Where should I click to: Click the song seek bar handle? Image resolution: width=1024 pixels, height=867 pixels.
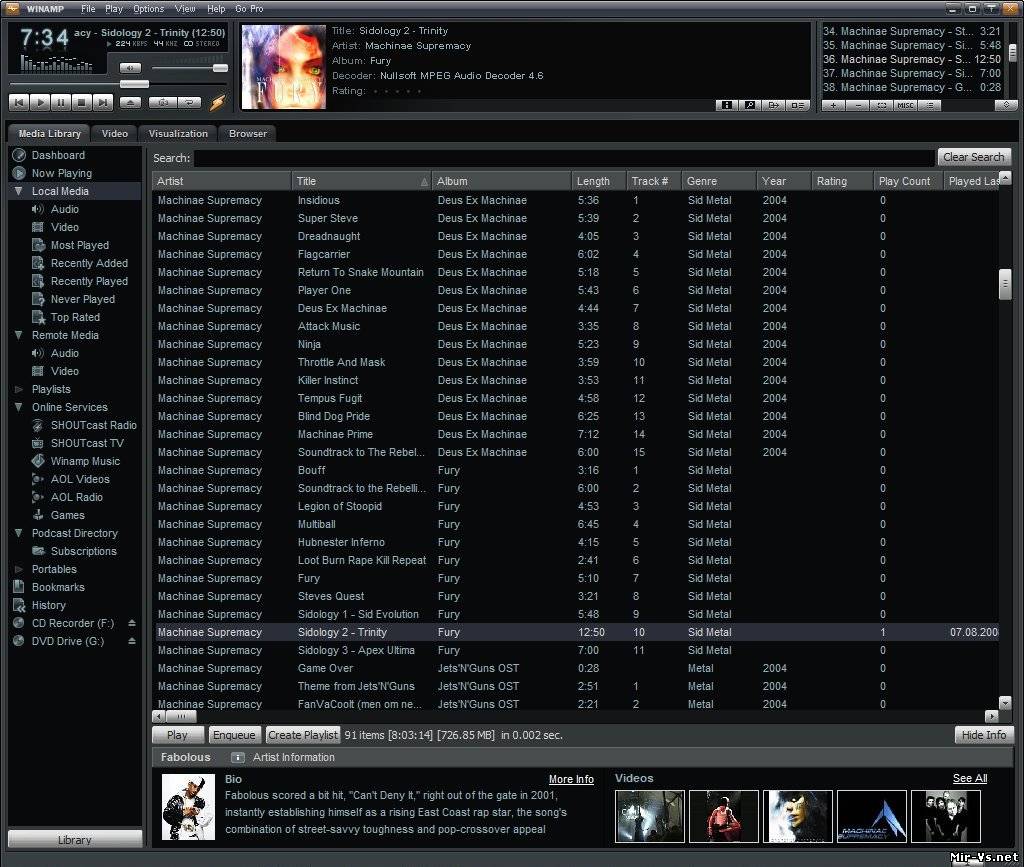tap(135, 84)
